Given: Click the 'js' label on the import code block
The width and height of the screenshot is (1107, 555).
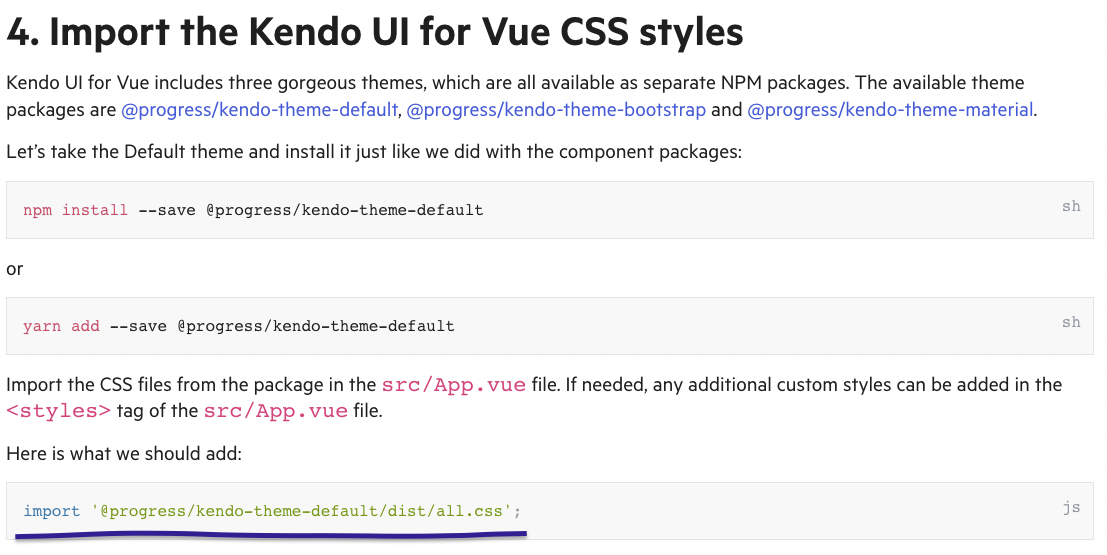Looking at the screenshot, I should (x=1071, y=507).
